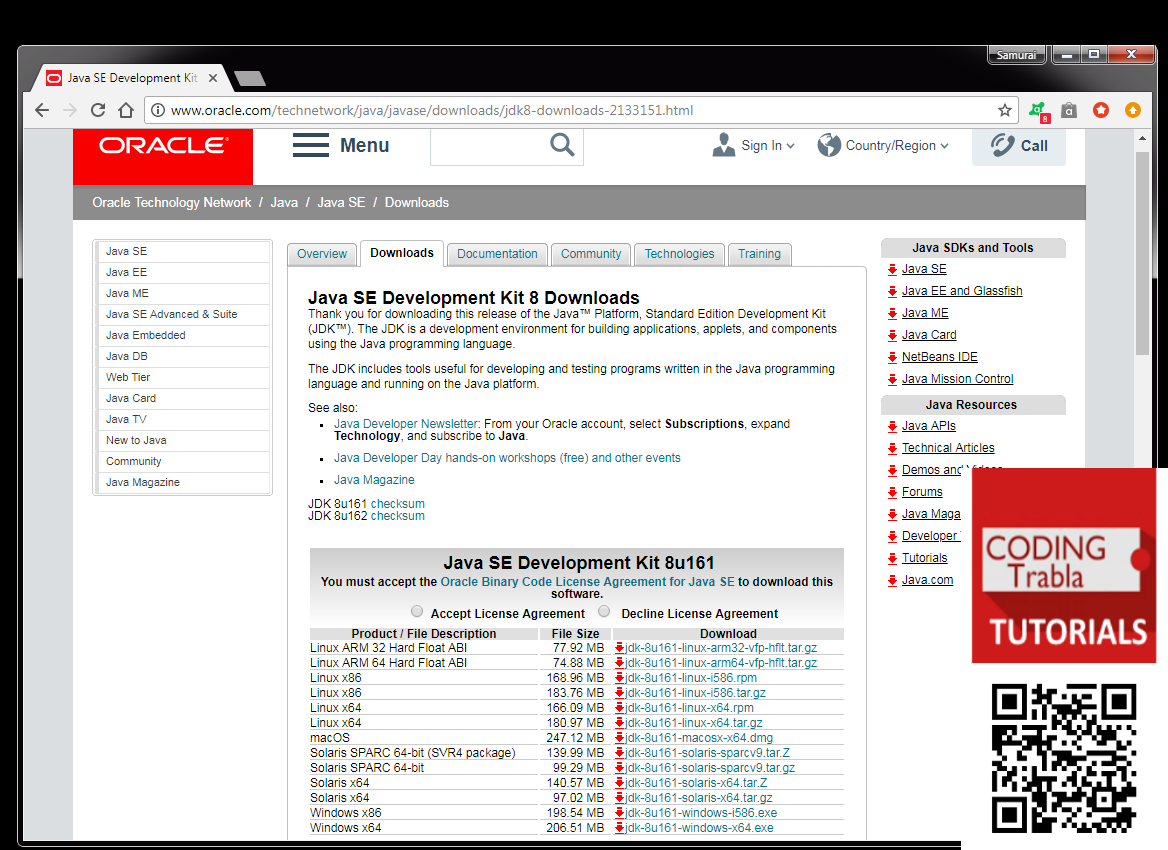Click red arrow icon next to Tutorials
The image size is (1168, 850).
892,559
